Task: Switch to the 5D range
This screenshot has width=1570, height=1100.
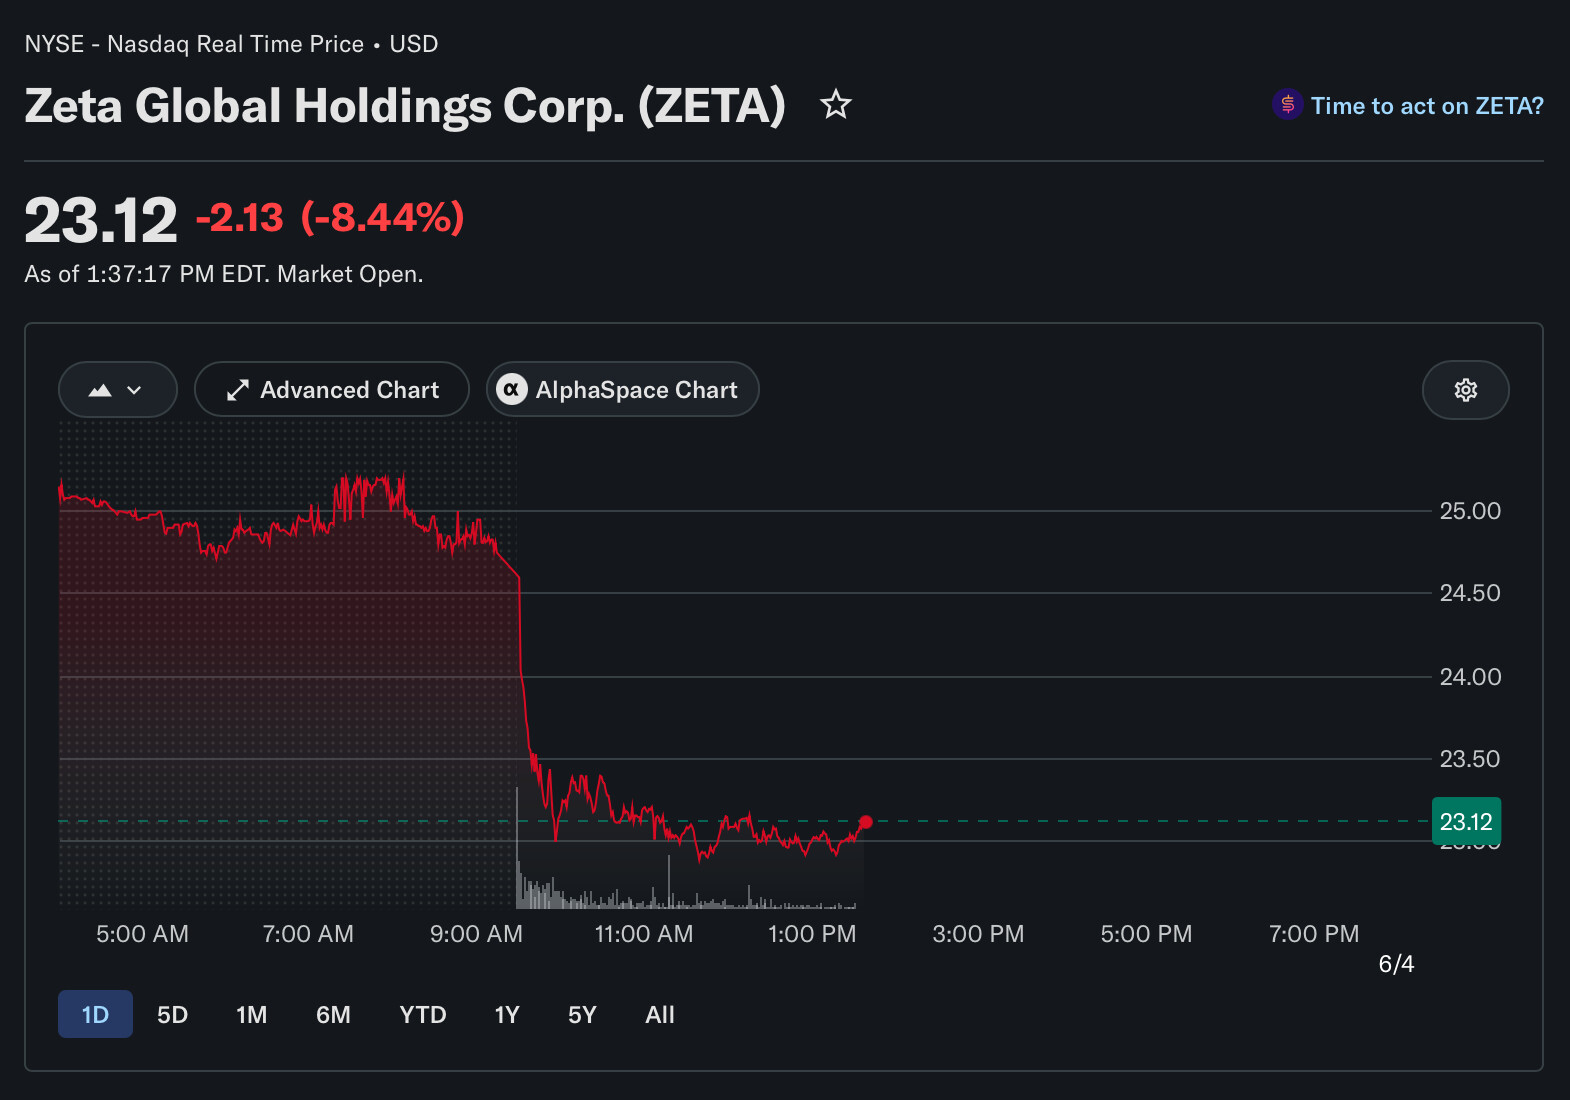Action: [x=172, y=1014]
